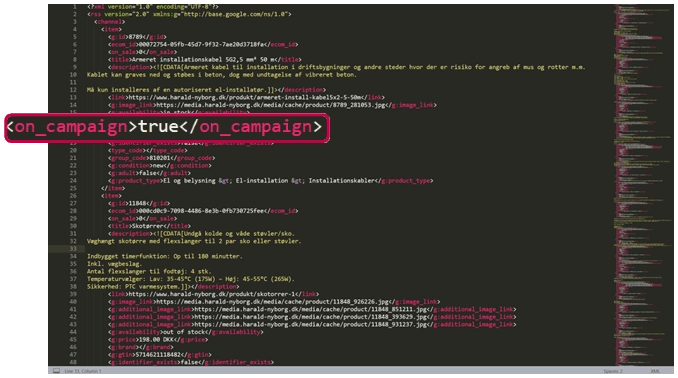The width and height of the screenshot is (678, 378).
Task: Click the additional image 11848_851211.jpg line
Action: coord(312,309)
